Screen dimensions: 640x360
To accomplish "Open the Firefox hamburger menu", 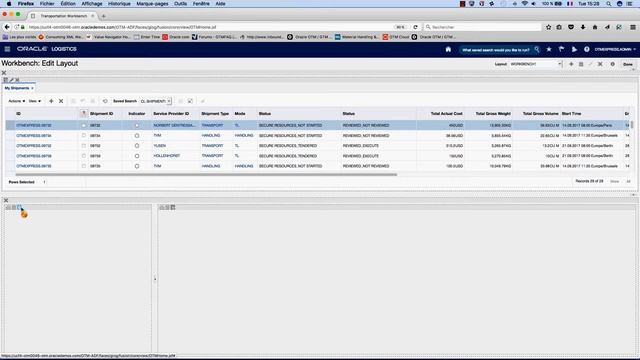I will click(633, 27).
